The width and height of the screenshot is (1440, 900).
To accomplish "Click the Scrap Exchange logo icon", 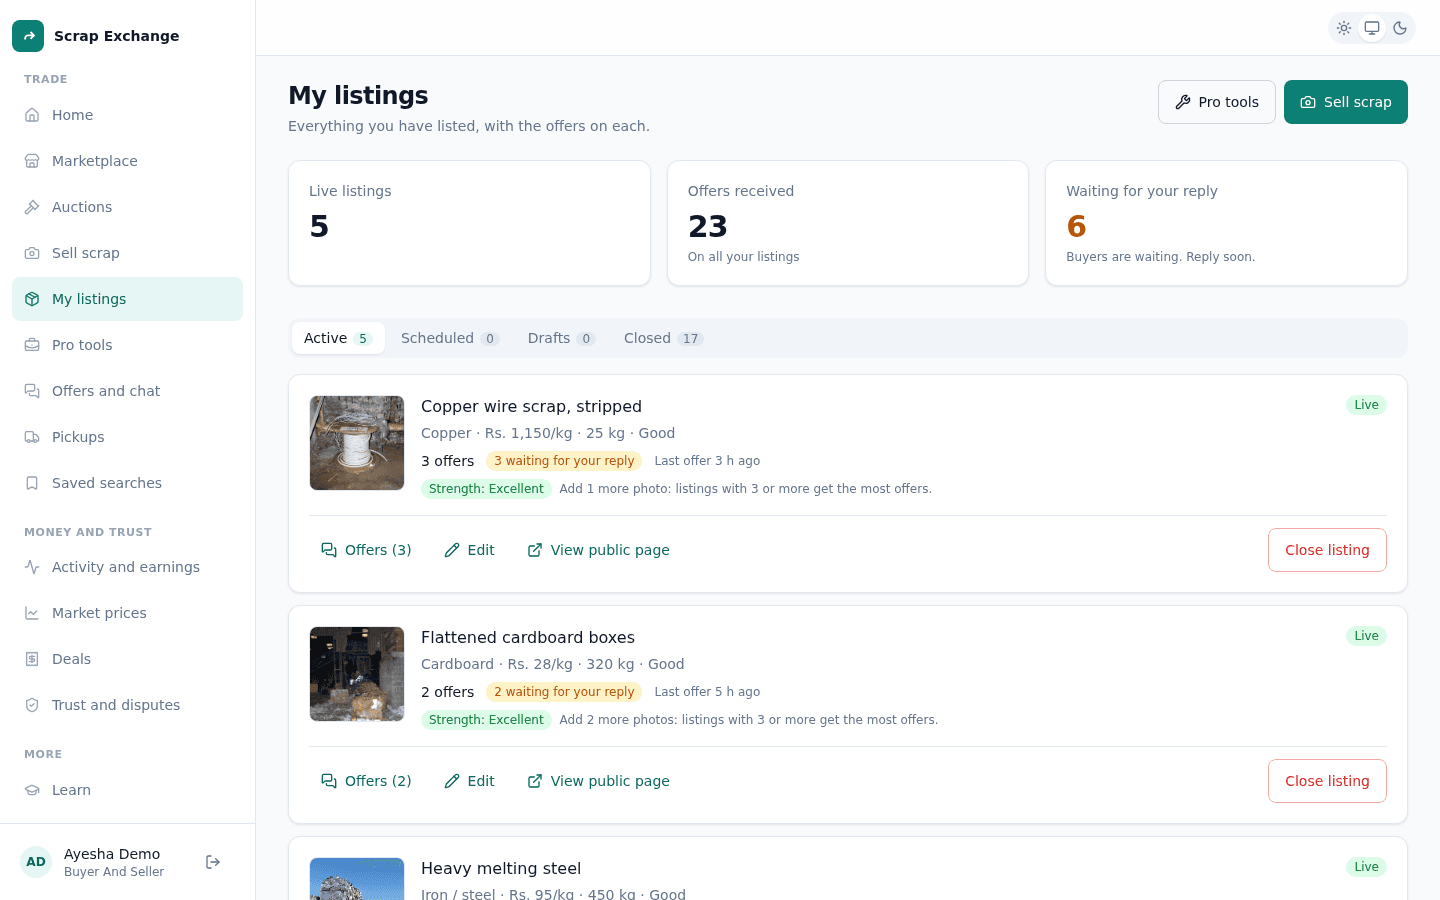I will click(28, 36).
